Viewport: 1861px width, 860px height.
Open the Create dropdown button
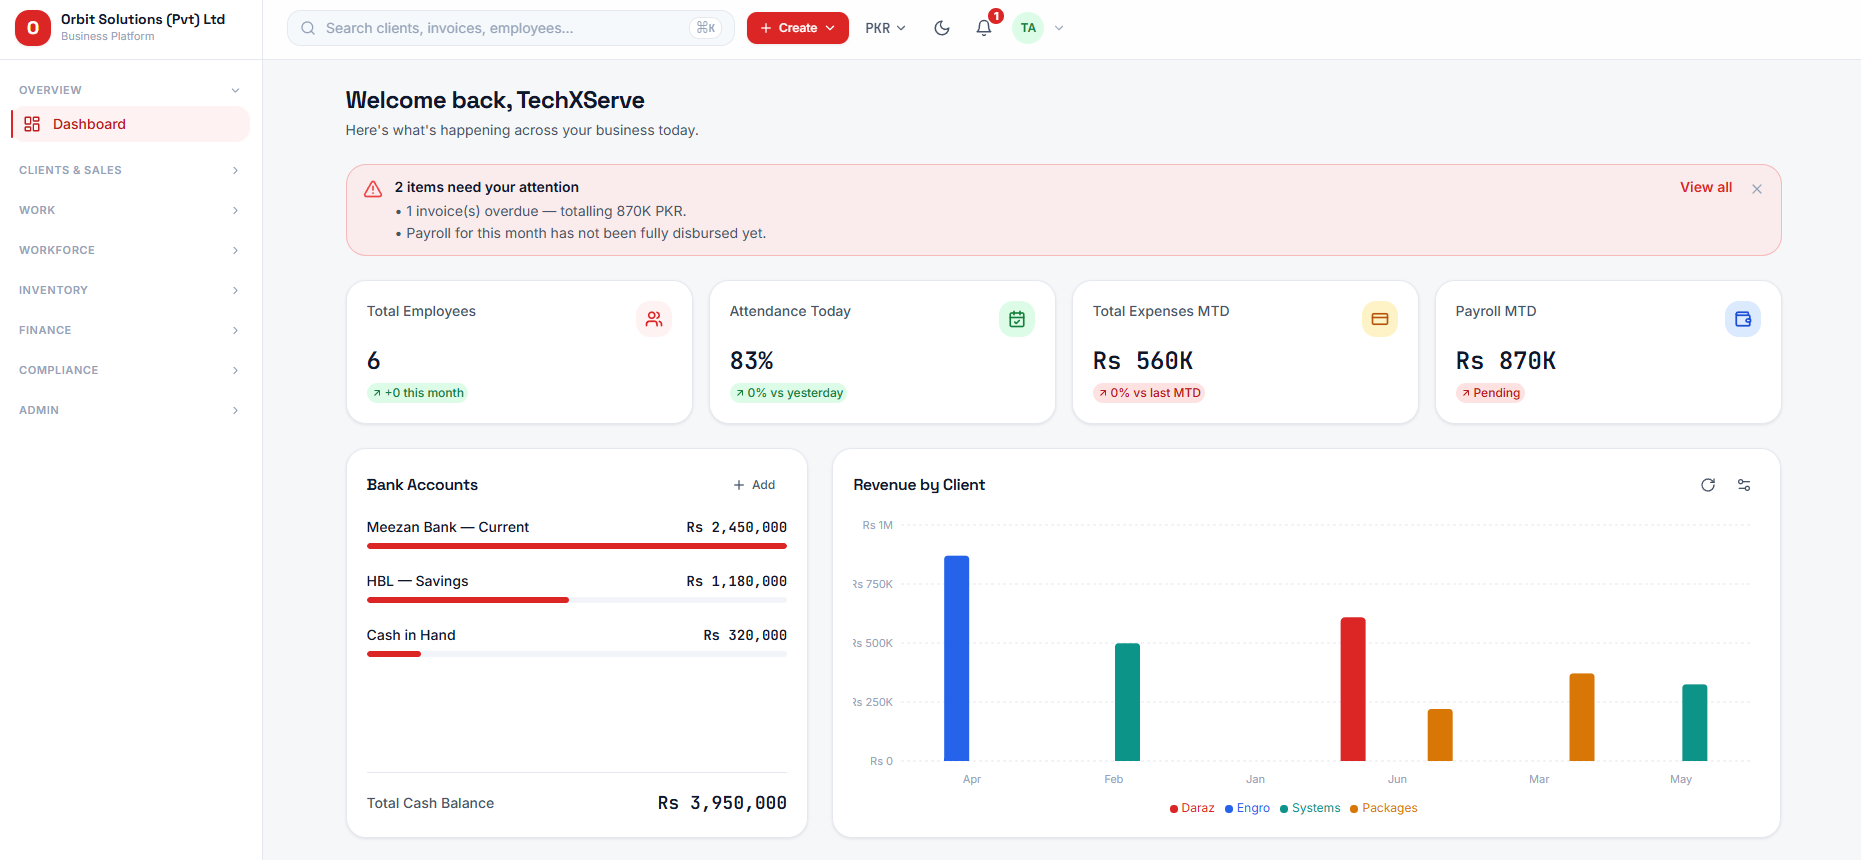click(x=798, y=28)
